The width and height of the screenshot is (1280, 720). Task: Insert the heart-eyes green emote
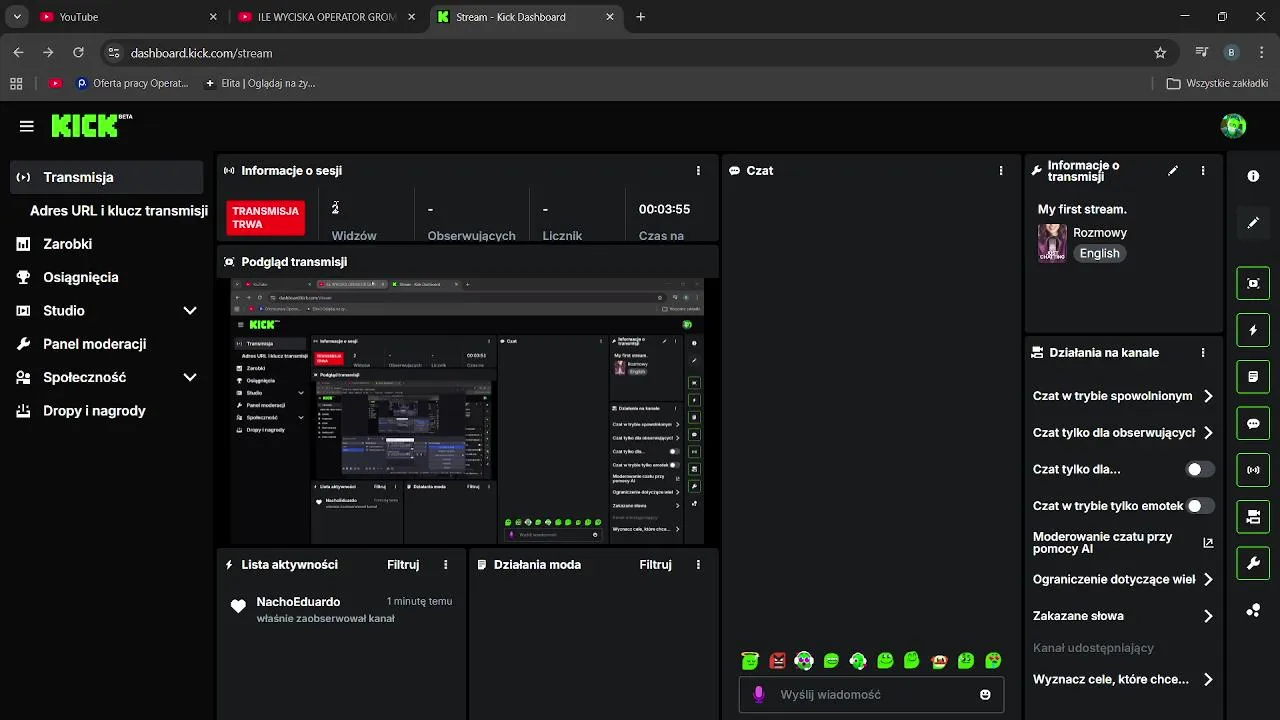coord(993,661)
